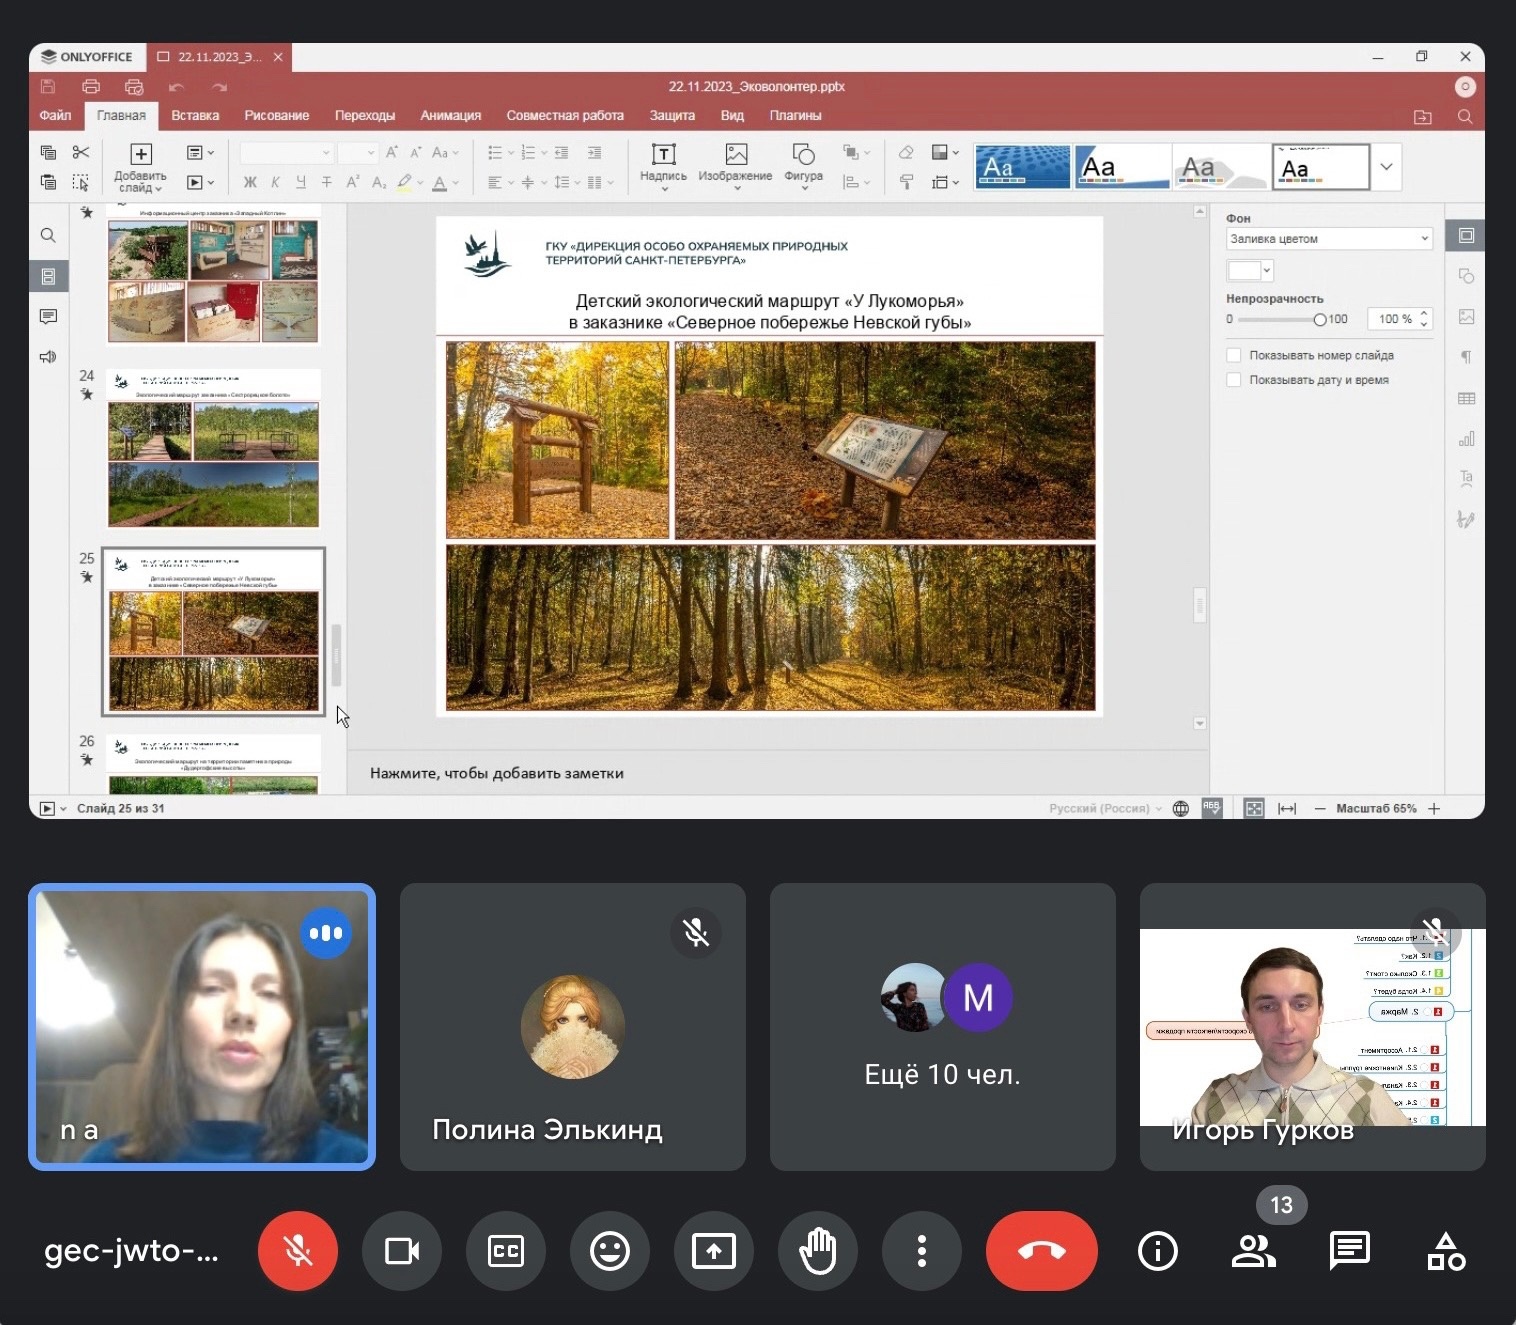Open Ещё 10 чел. participants tile
This screenshot has height=1325, width=1516.
click(x=943, y=1027)
